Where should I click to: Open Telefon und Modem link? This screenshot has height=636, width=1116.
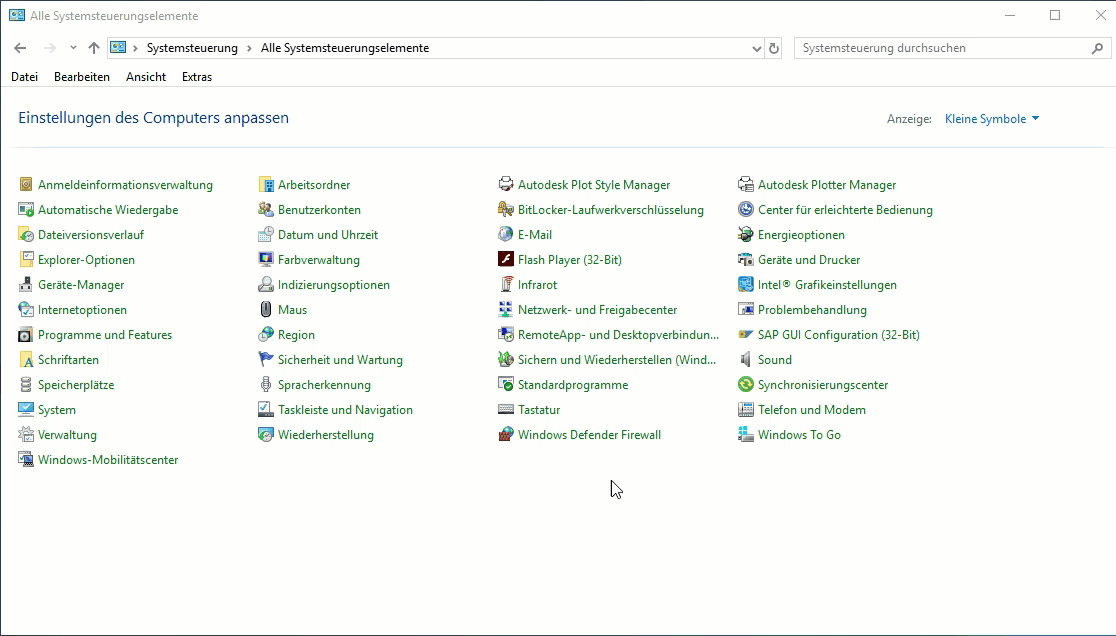pos(811,410)
